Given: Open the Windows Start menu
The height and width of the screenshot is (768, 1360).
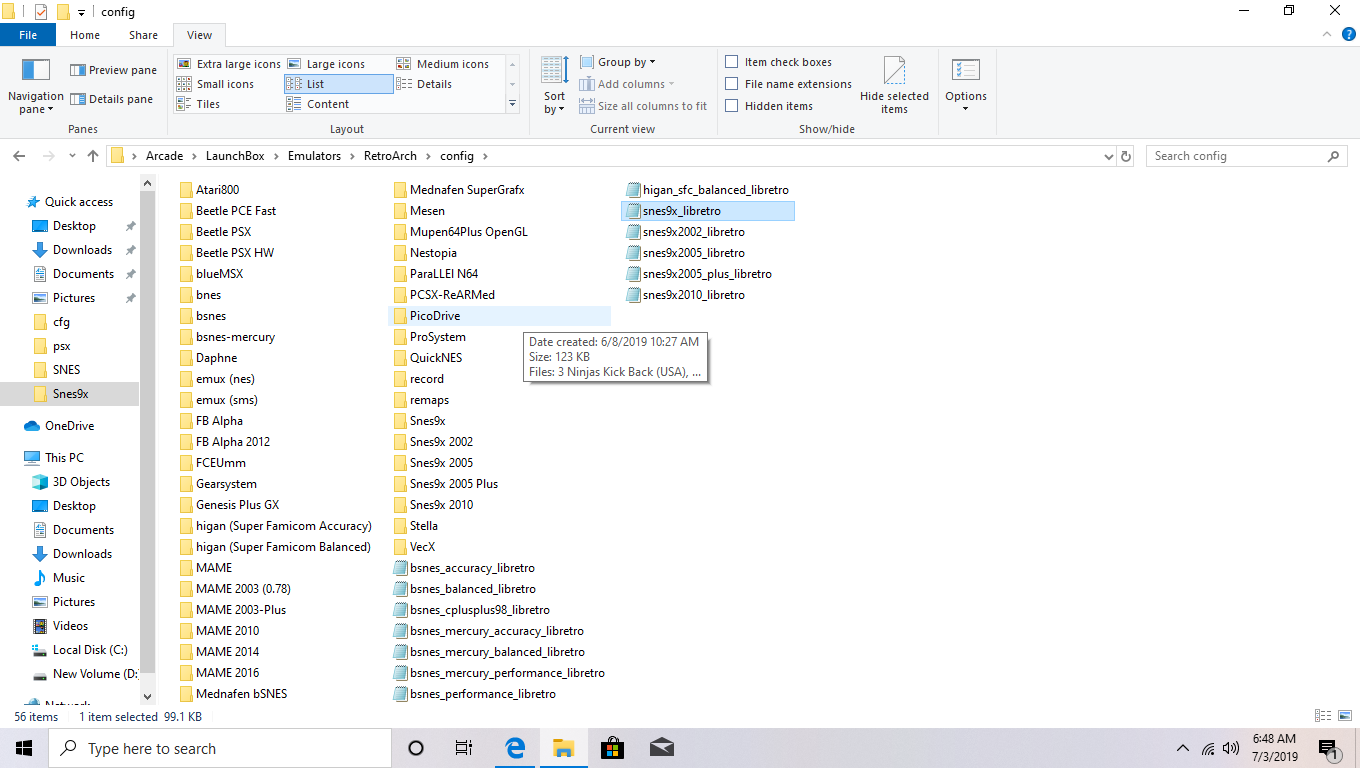Looking at the screenshot, I should pyautogui.click(x=24, y=748).
